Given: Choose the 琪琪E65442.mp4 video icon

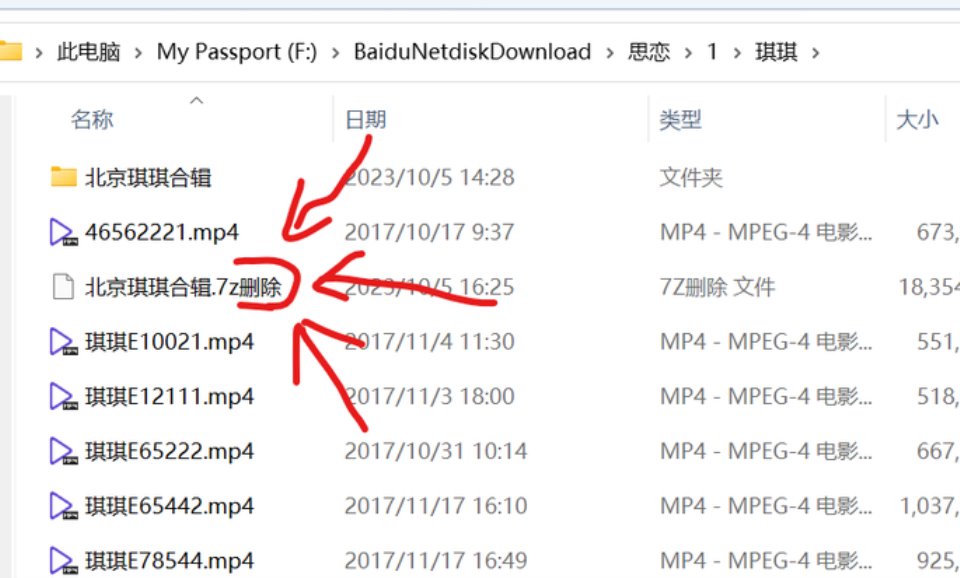Looking at the screenshot, I should [63, 506].
